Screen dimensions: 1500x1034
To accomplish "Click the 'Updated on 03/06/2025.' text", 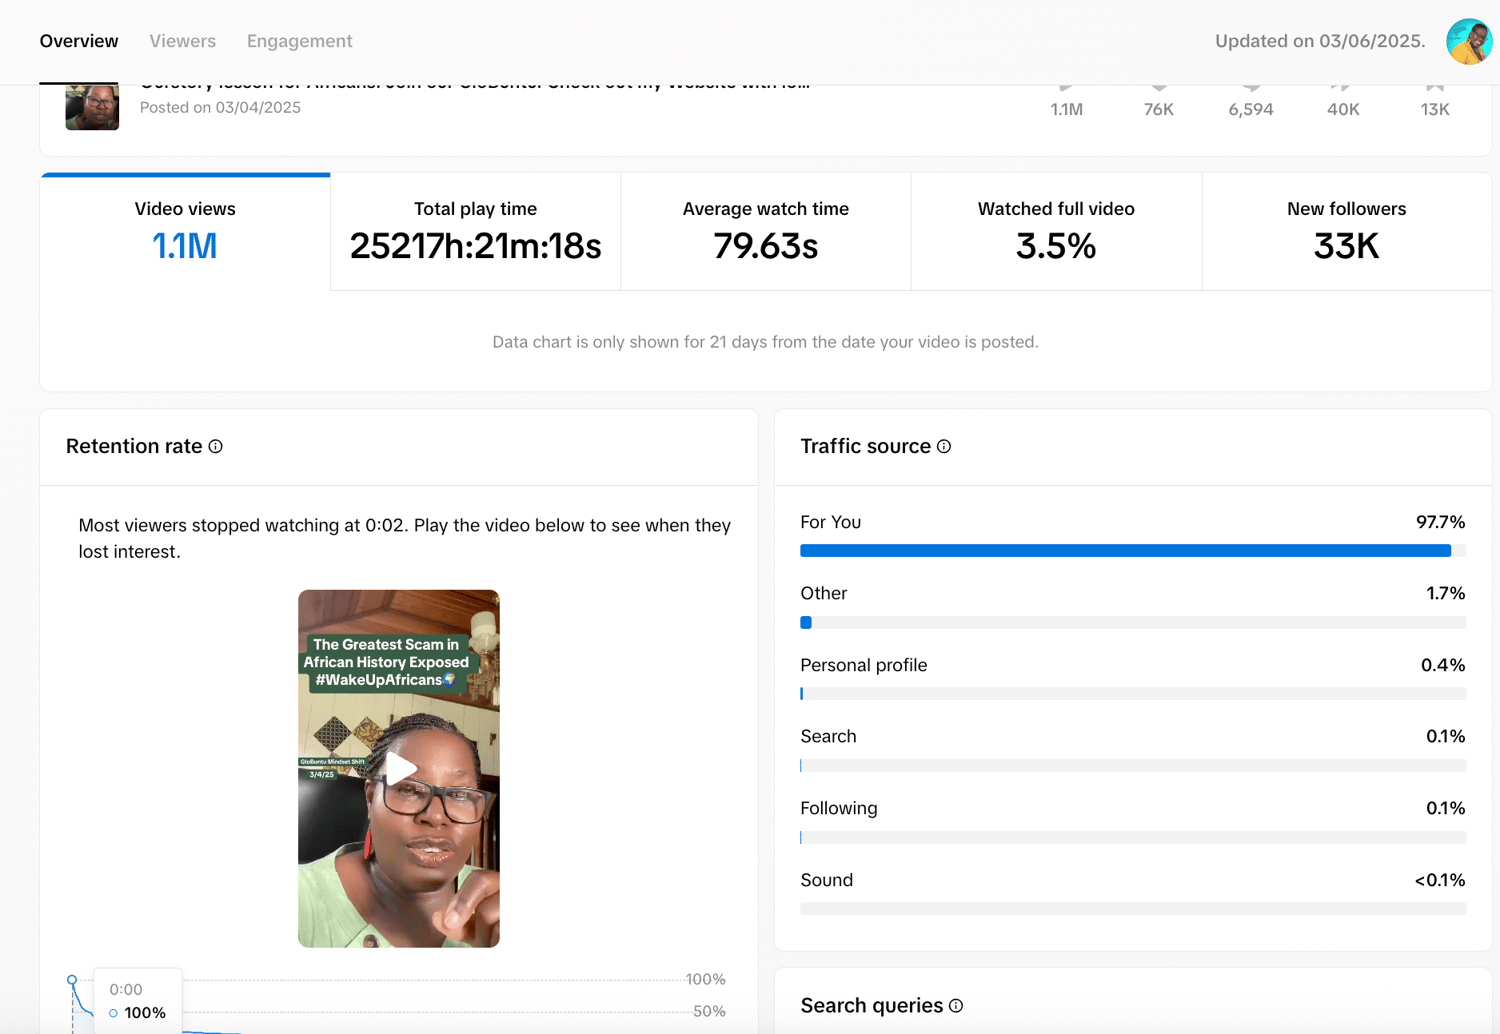I will pos(1320,41).
